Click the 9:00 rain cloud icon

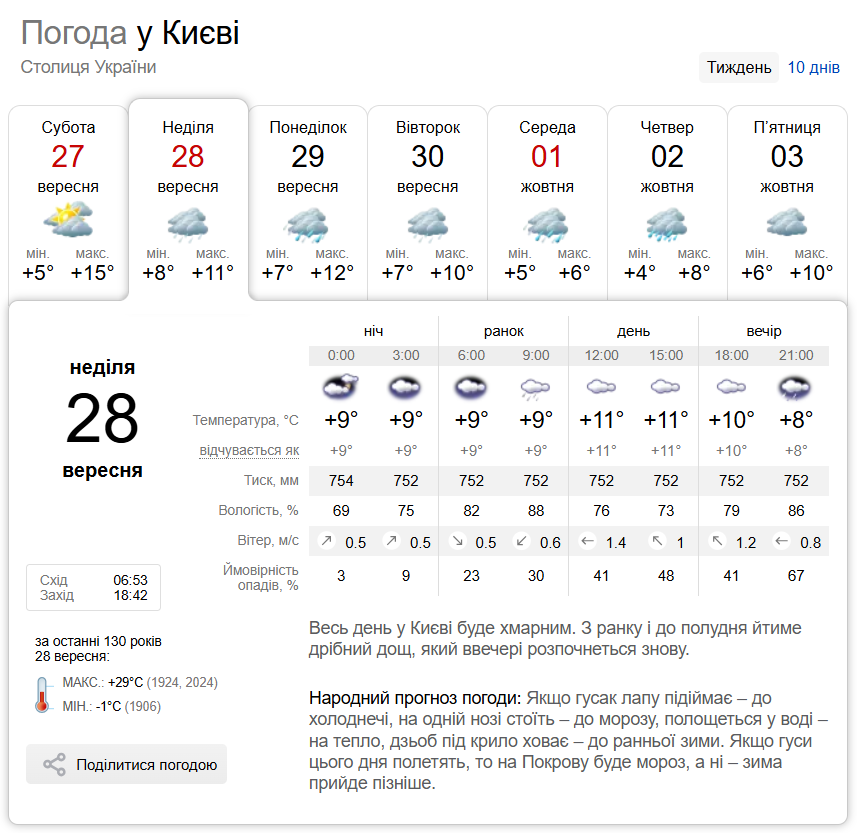pos(535,386)
